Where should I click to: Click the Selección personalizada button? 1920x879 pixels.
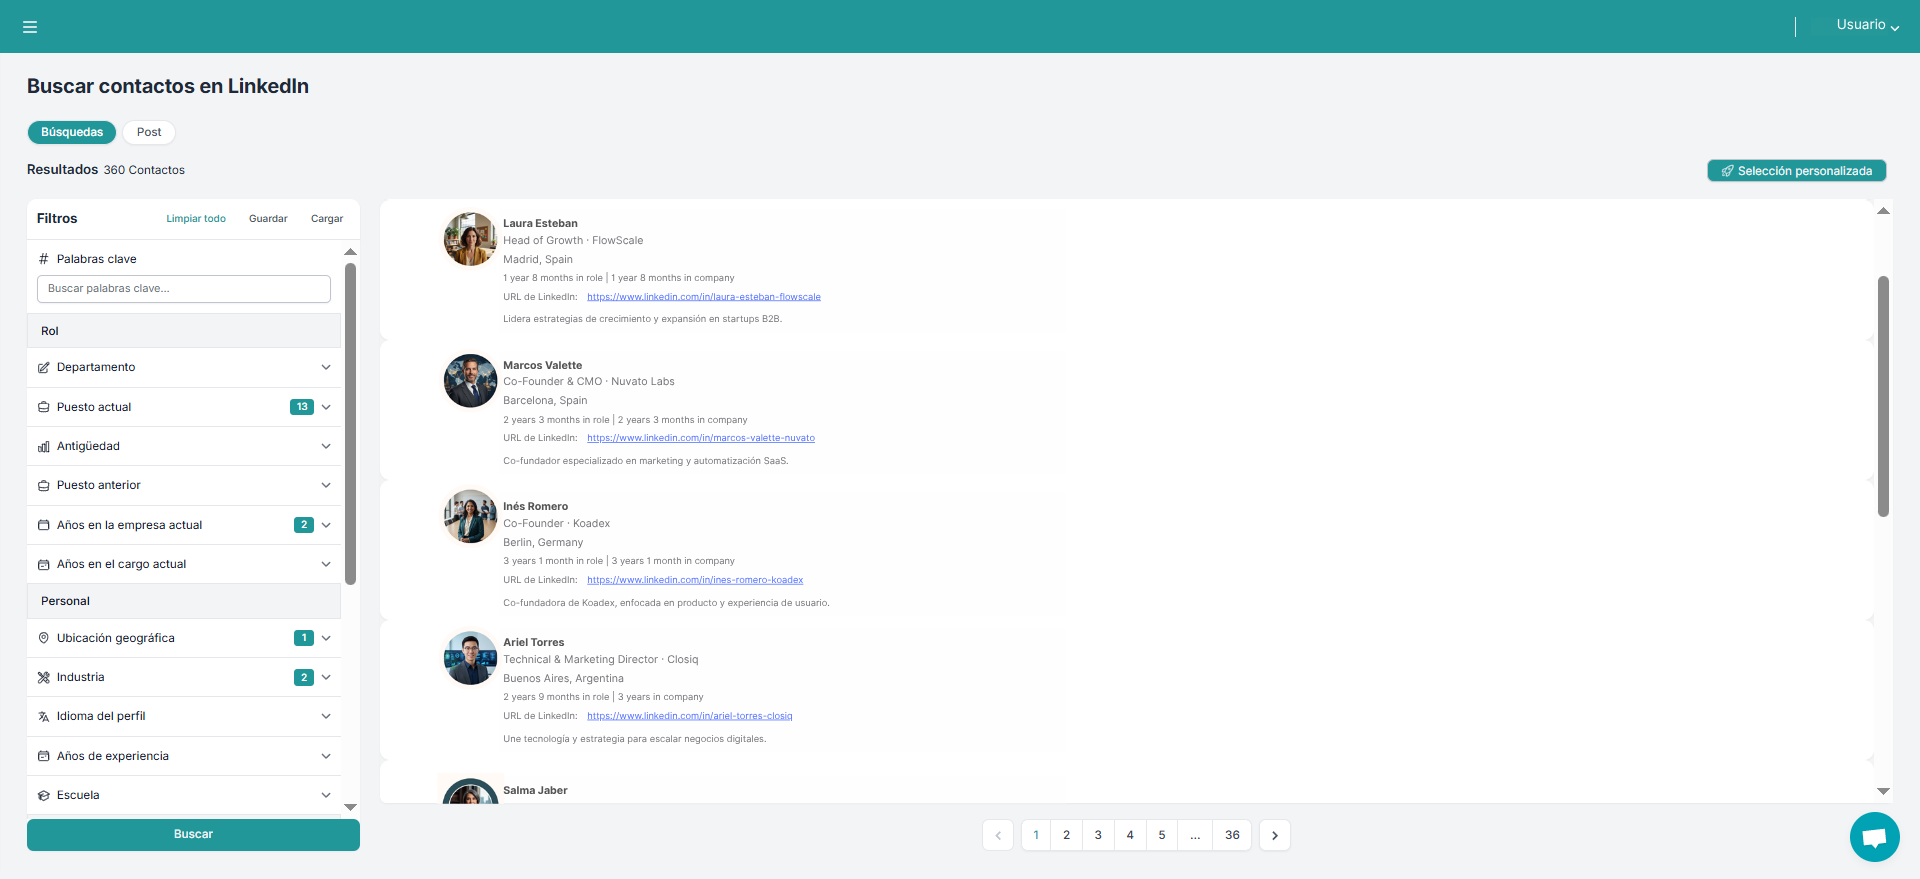pos(1797,171)
